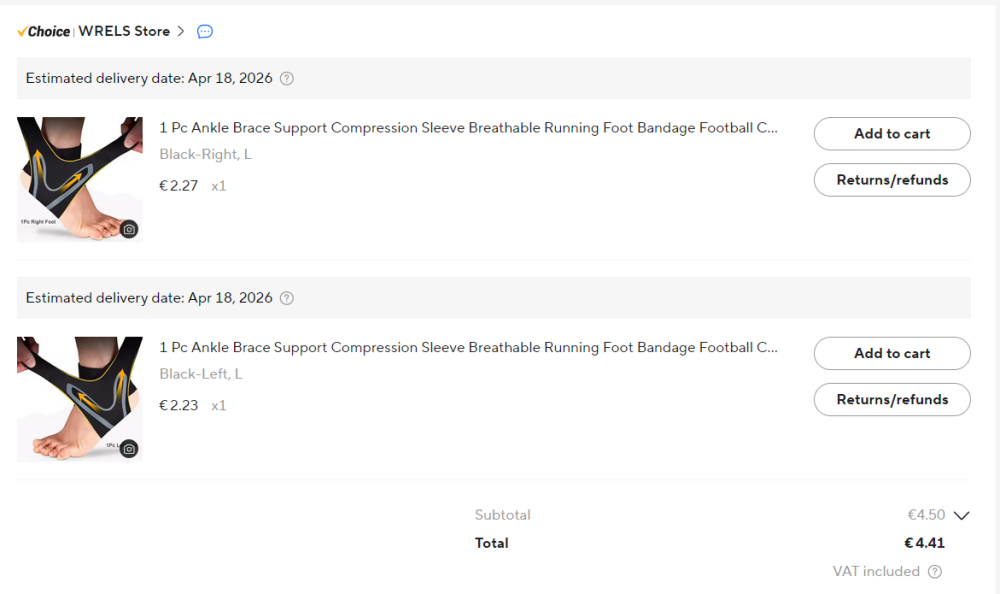This screenshot has width=1000, height=594.
Task: Click the Choice badge logo
Action: pyautogui.click(x=43, y=31)
